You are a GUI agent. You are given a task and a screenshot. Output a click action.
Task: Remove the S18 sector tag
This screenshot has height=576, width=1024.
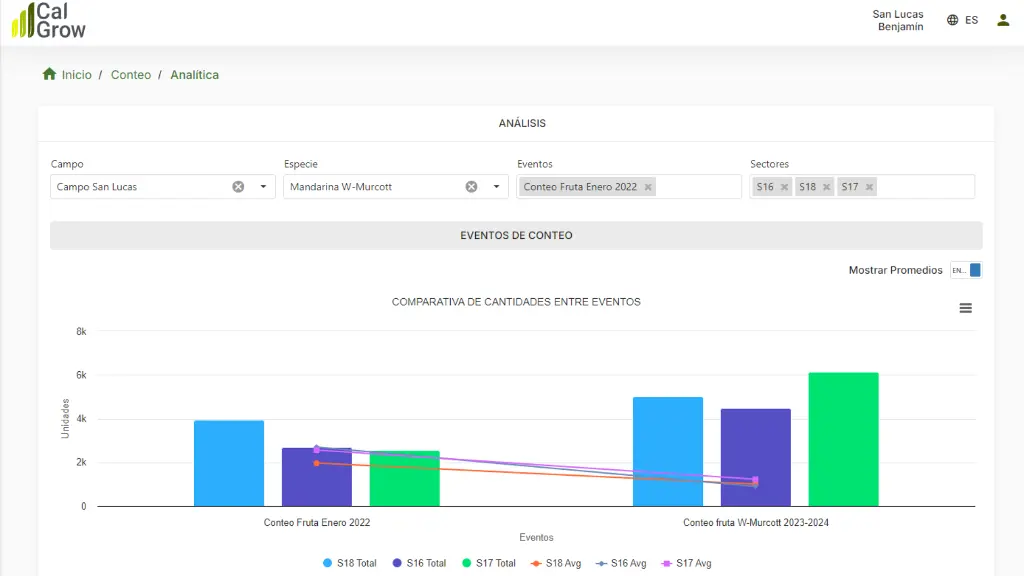click(x=826, y=187)
